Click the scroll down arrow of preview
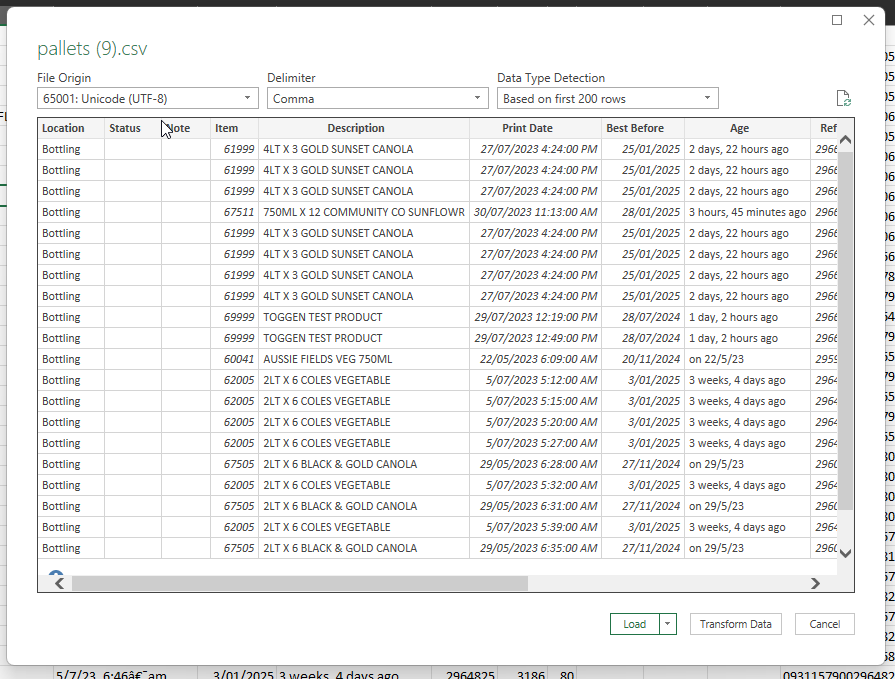This screenshot has width=895, height=679. click(x=845, y=553)
